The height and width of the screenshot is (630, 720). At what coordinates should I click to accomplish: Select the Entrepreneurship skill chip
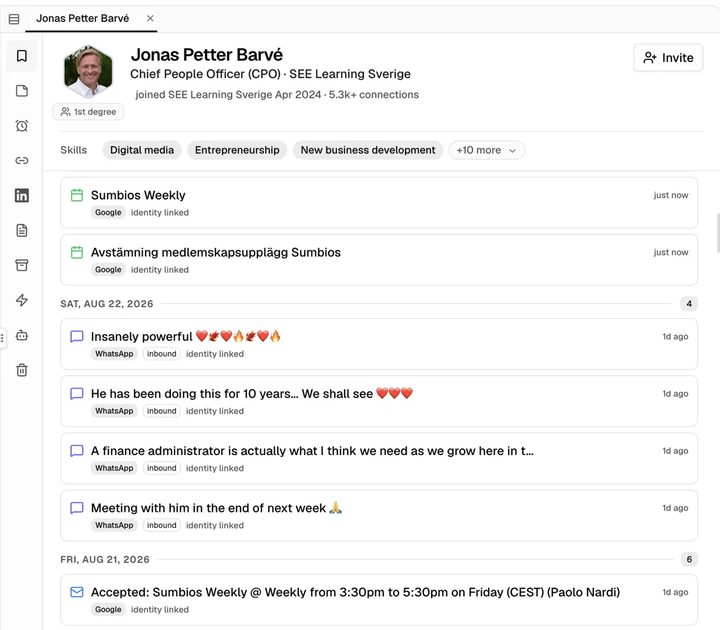coord(237,150)
